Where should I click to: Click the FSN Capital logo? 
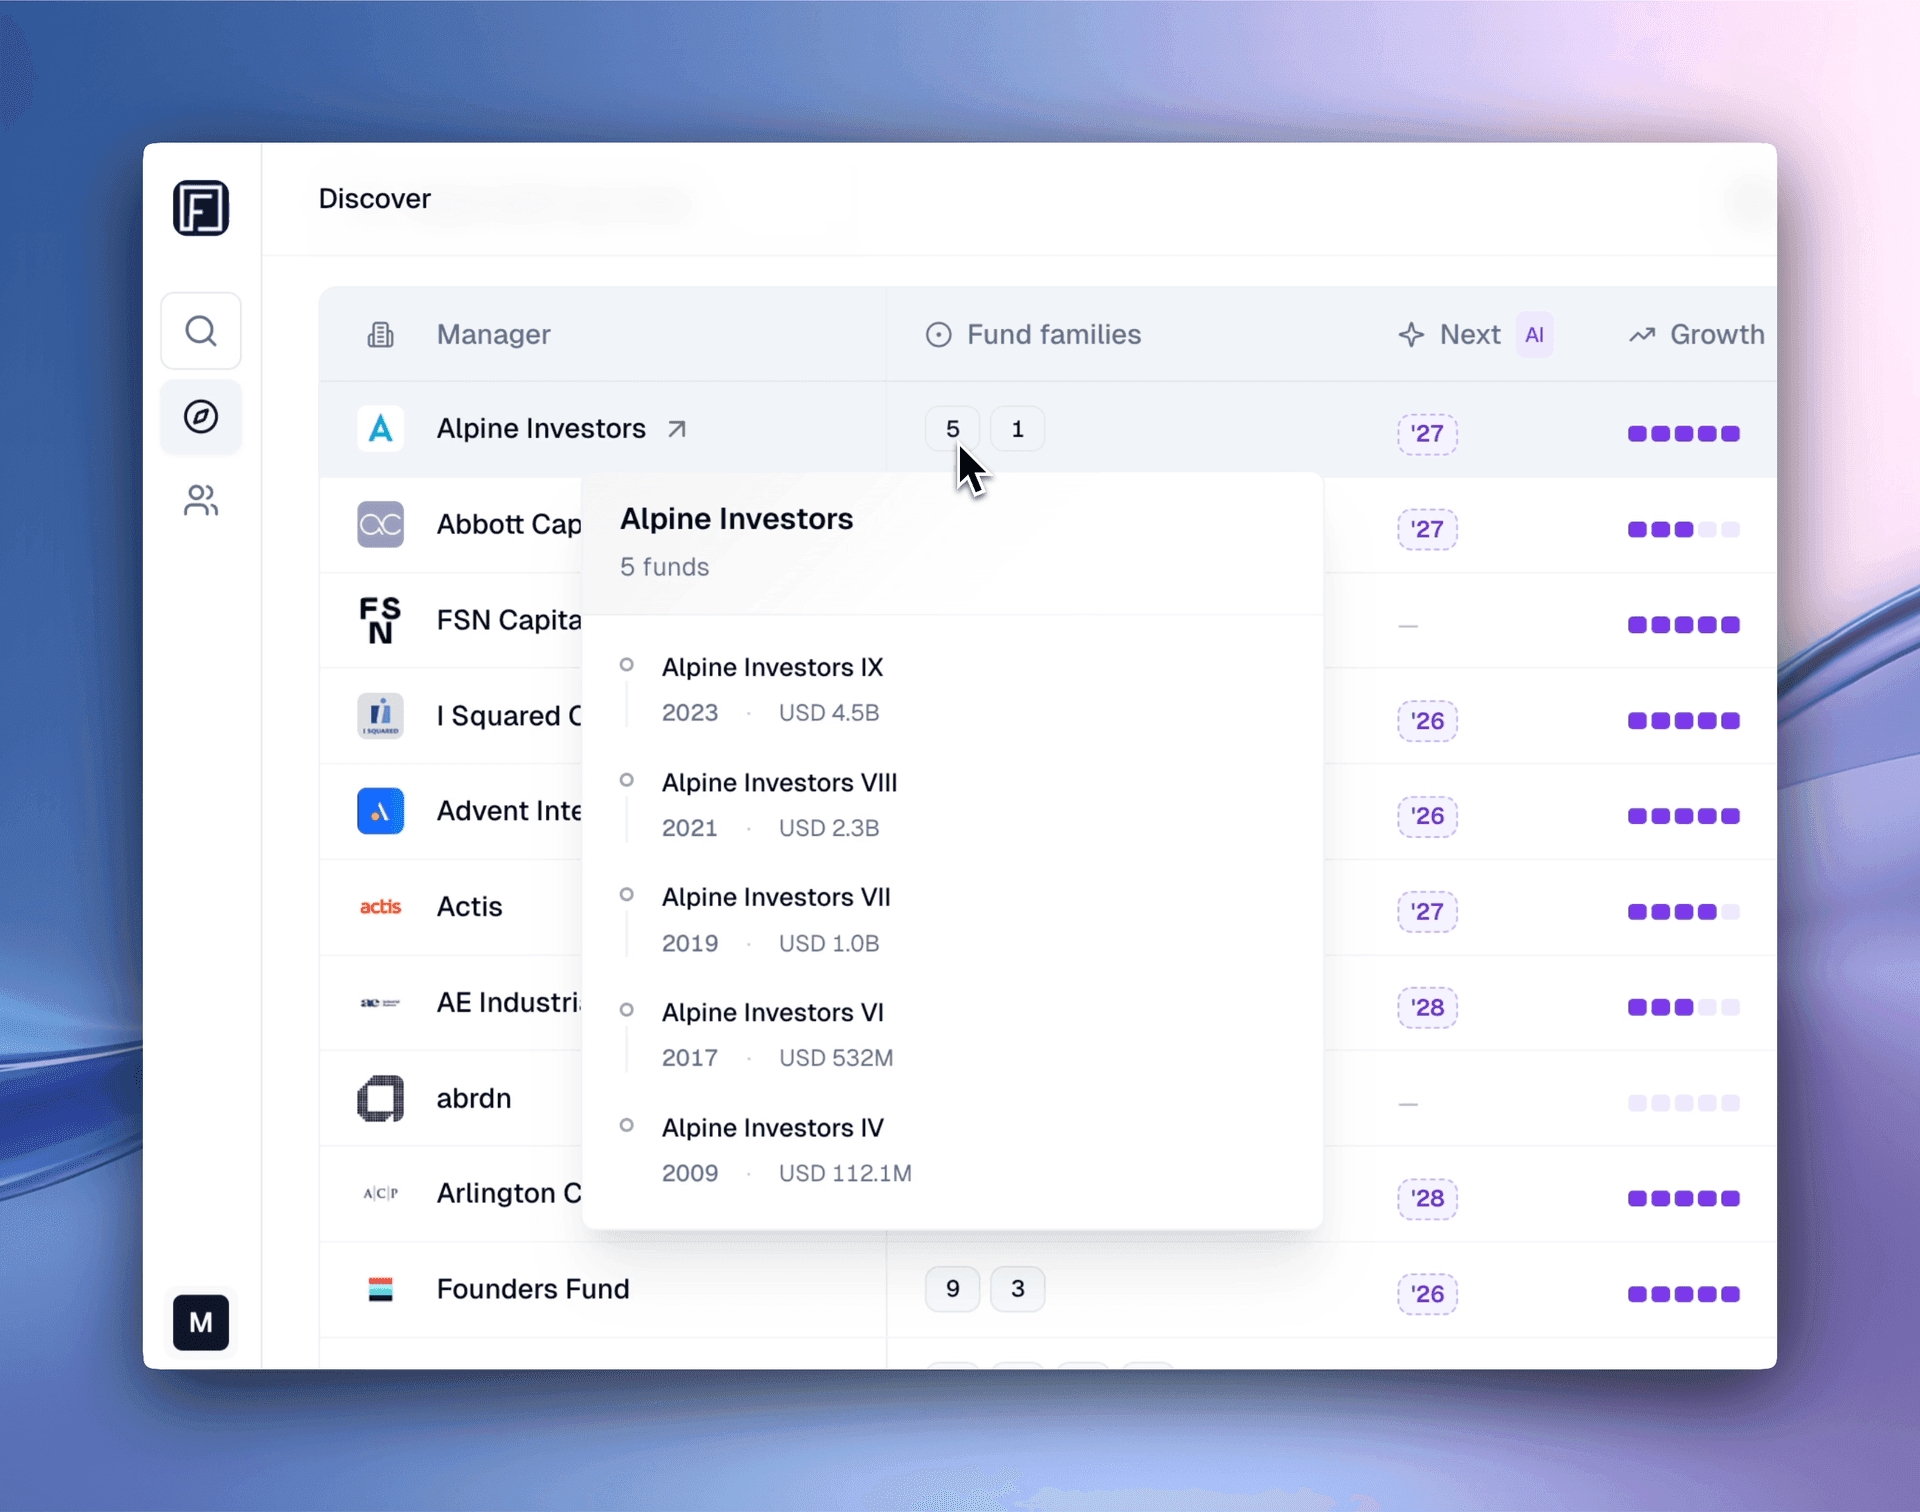(x=381, y=620)
